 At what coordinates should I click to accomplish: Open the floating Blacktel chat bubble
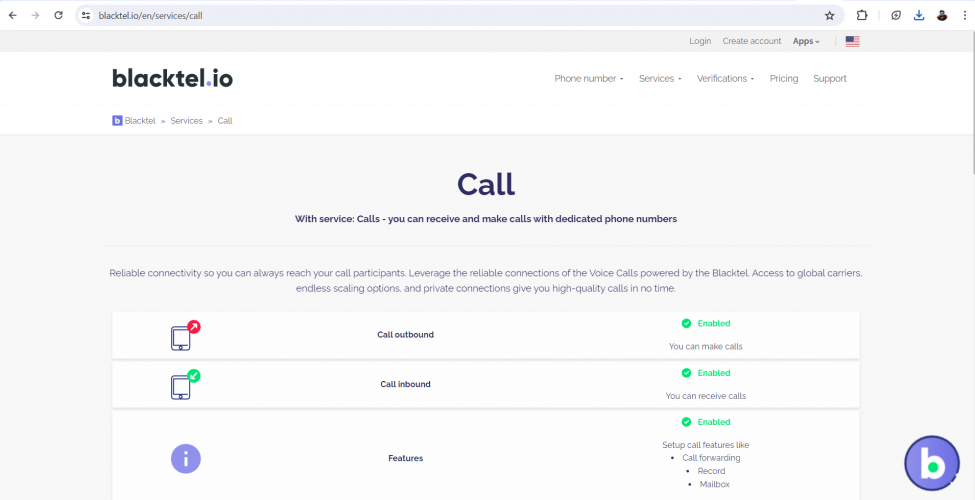pos(931,463)
